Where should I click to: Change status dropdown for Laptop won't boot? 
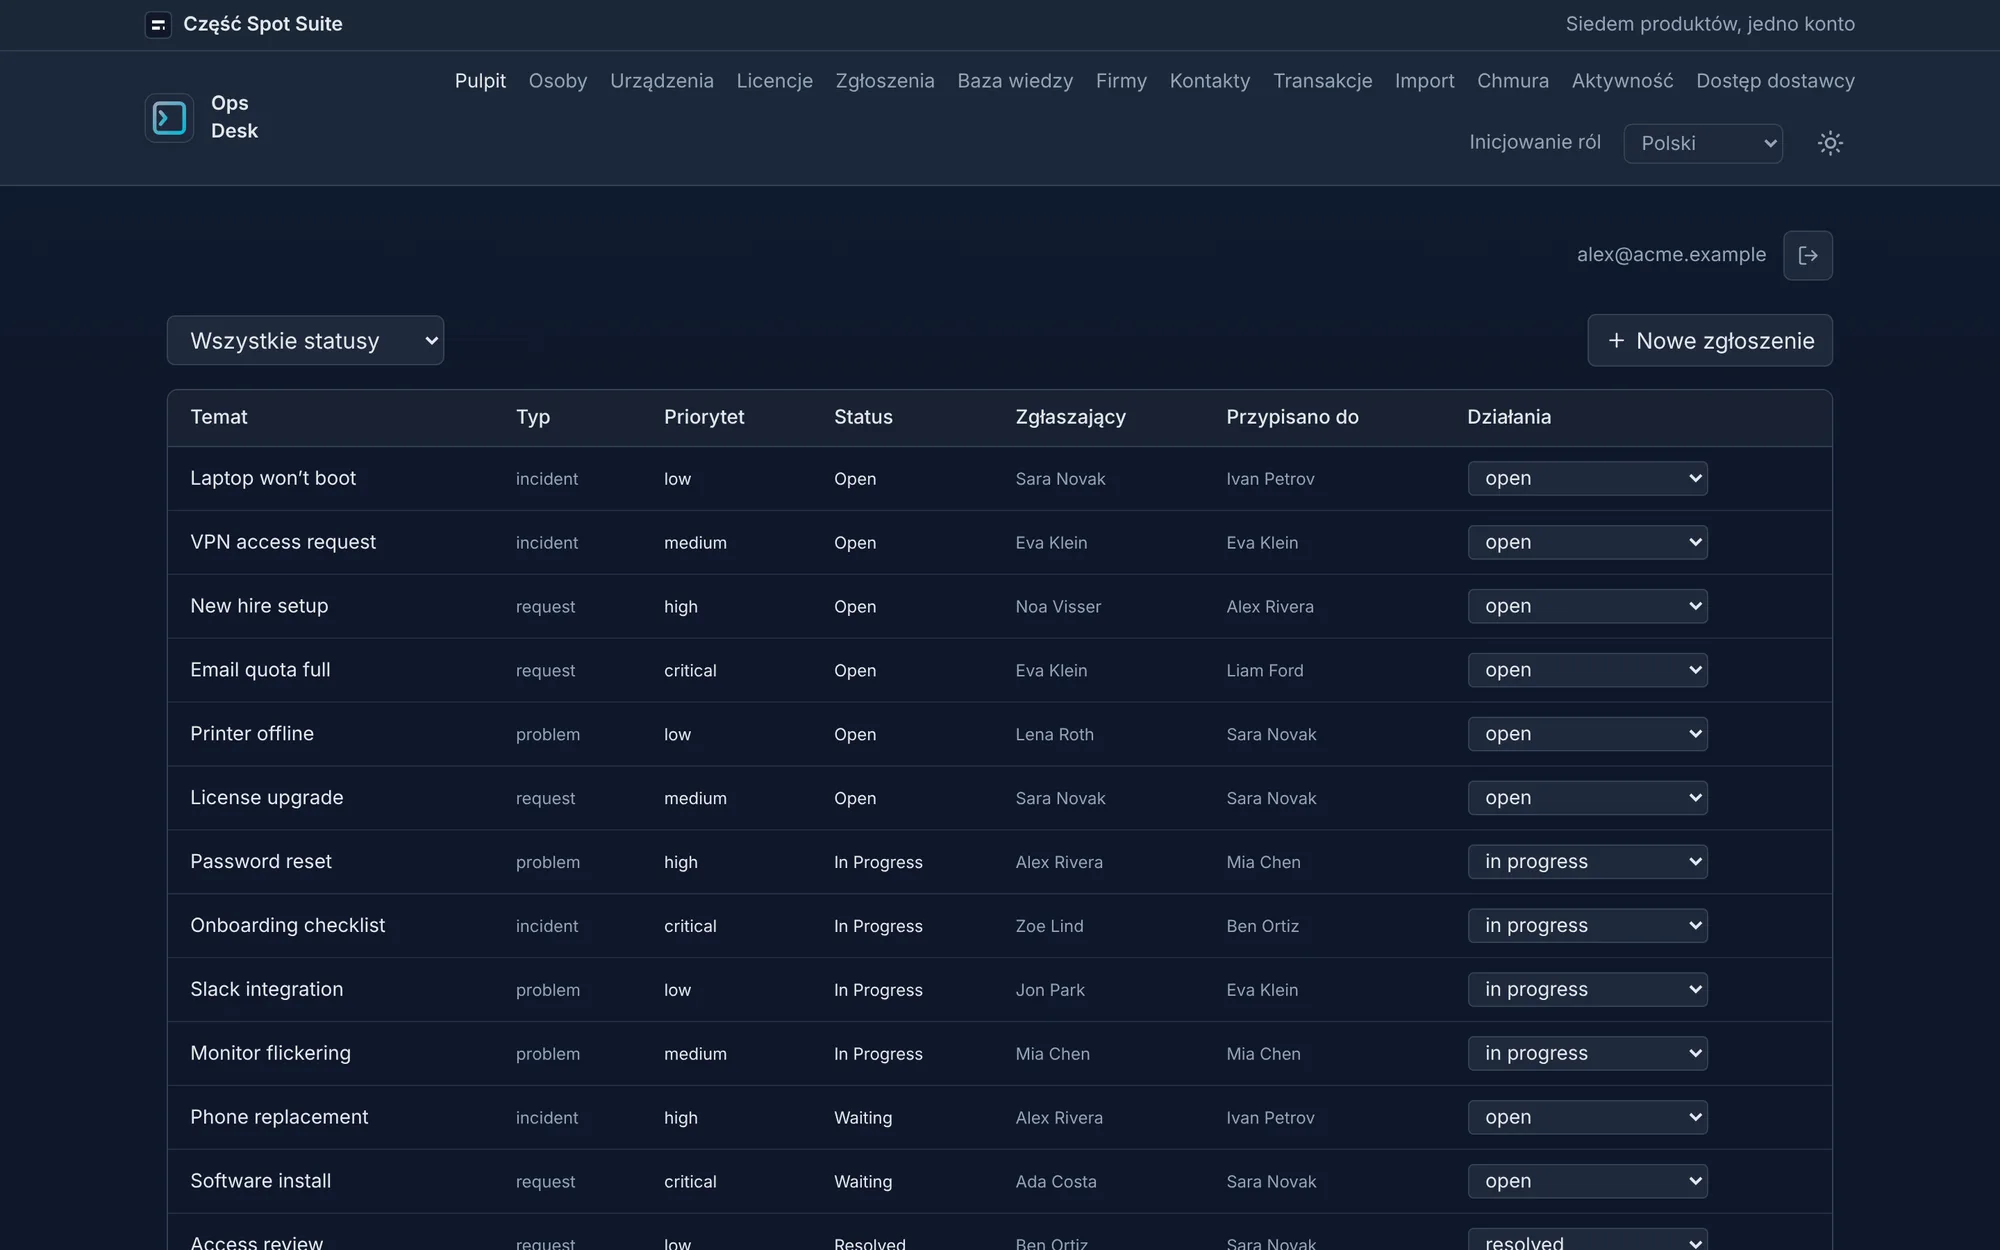pyautogui.click(x=1588, y=478)
